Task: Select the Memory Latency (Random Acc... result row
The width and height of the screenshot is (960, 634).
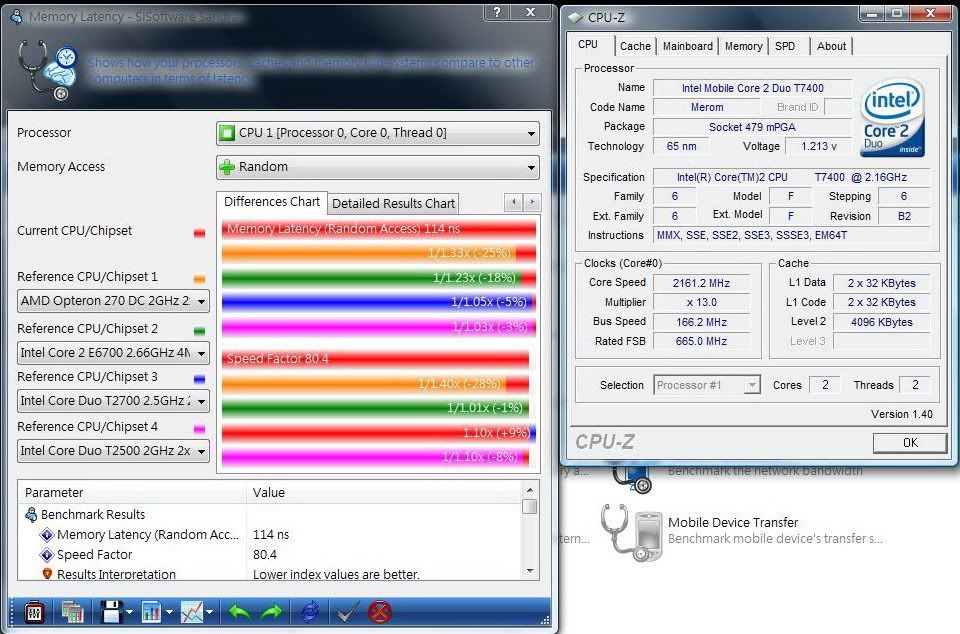Action: (x=271, y=534)
